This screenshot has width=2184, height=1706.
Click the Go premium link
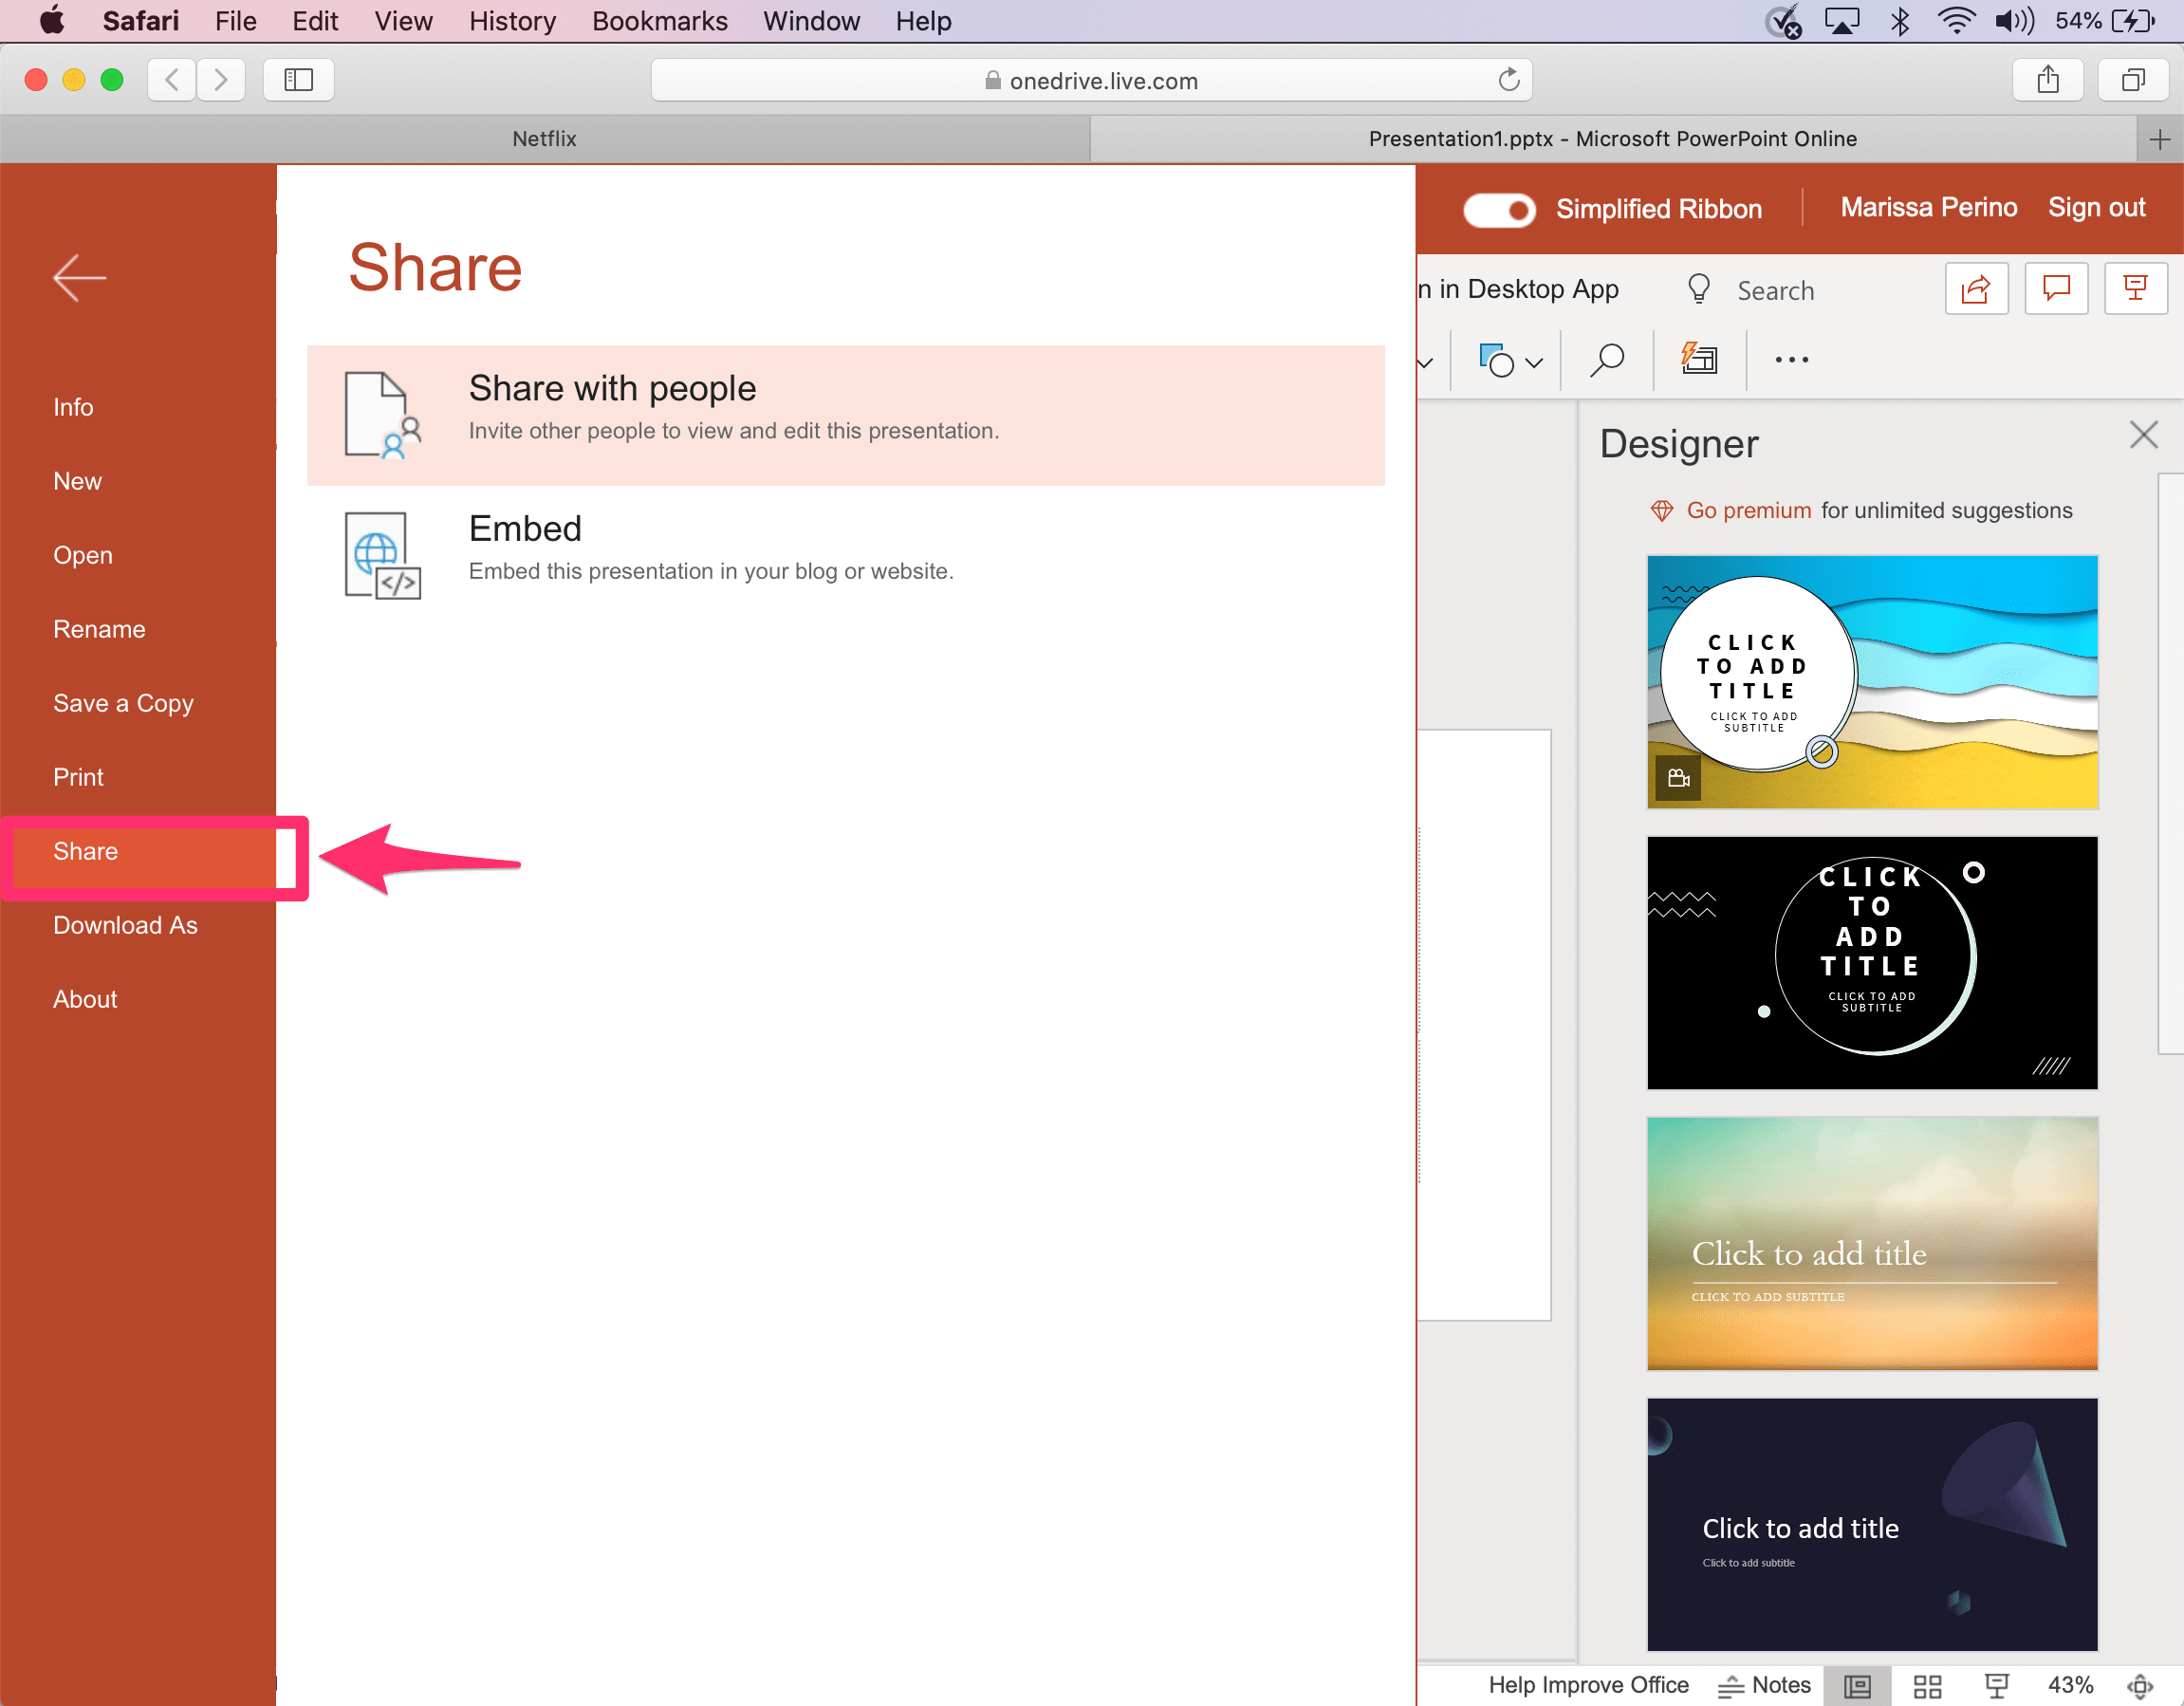click(x=1748, y=511)
